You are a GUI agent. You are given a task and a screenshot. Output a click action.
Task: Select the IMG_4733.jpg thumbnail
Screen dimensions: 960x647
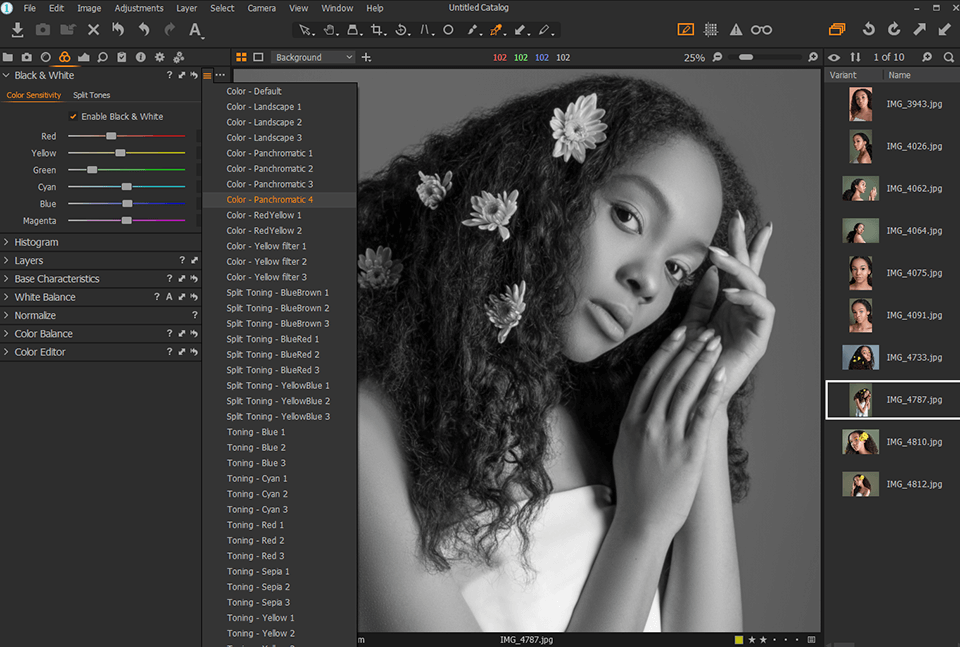tap(860, 357)
